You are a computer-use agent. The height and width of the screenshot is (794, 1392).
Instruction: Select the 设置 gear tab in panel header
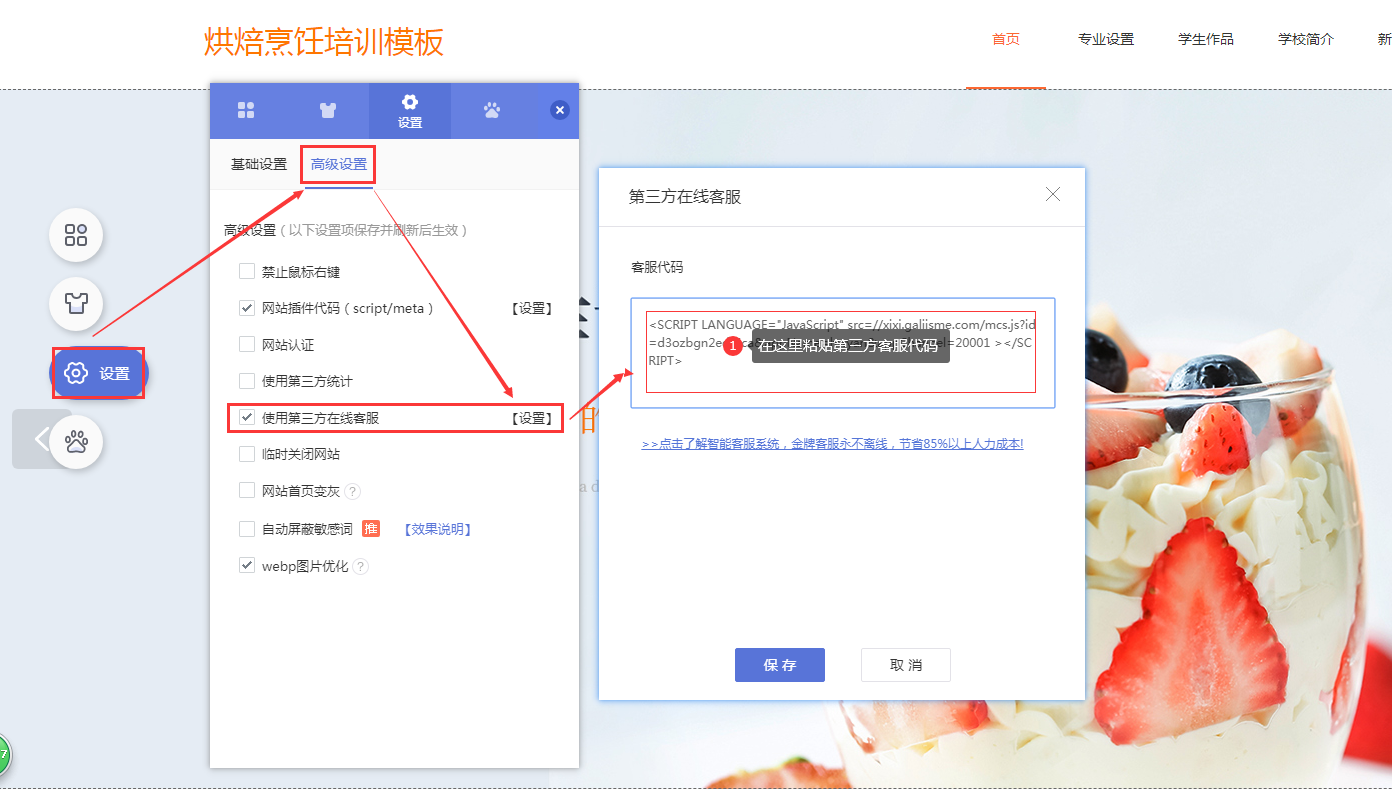[410, 111]
